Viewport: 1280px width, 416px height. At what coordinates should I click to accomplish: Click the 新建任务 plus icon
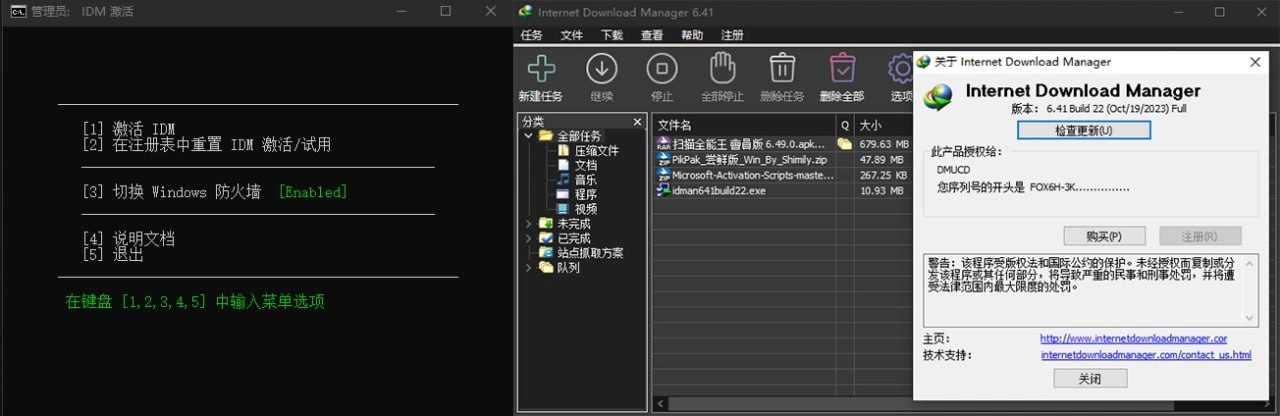coord(540,69)
